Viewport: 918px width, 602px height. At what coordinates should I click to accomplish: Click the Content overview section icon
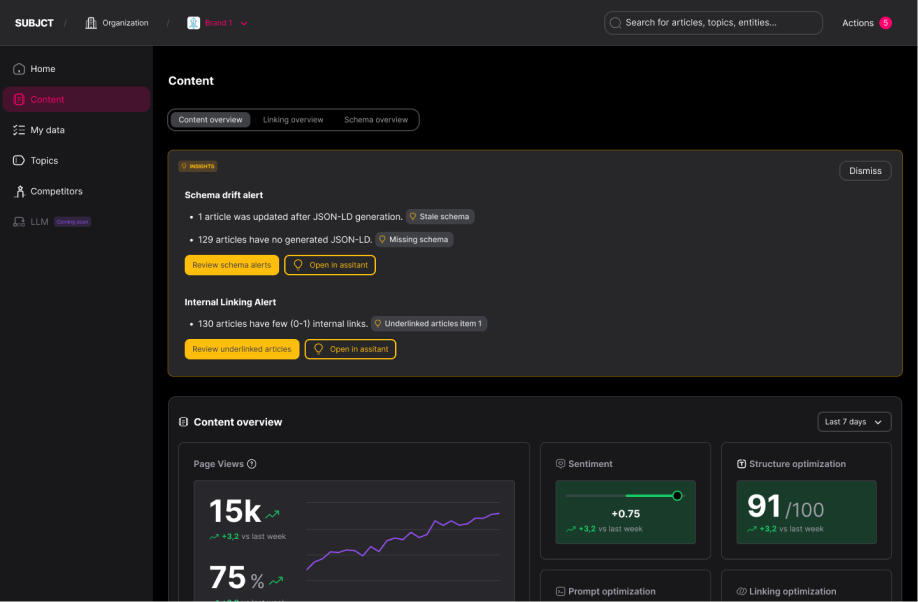pyautogui.click(x=183, y=422)
